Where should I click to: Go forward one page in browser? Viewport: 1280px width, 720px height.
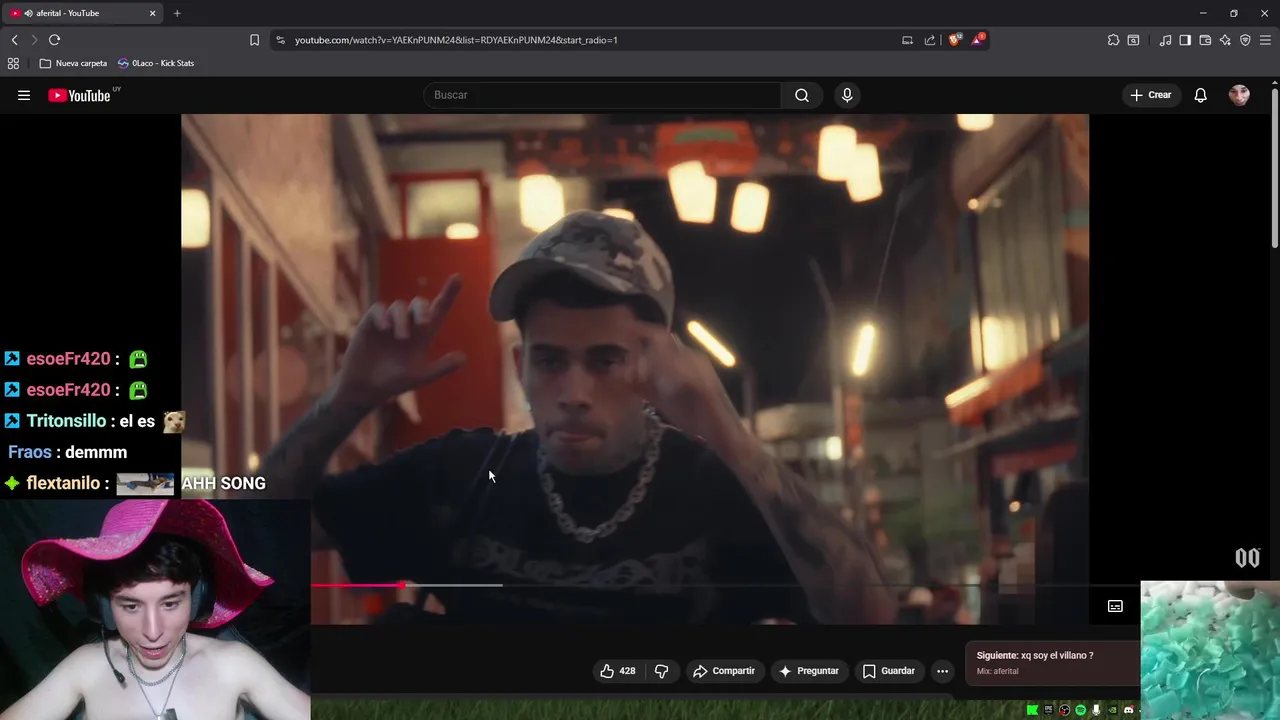33,40
